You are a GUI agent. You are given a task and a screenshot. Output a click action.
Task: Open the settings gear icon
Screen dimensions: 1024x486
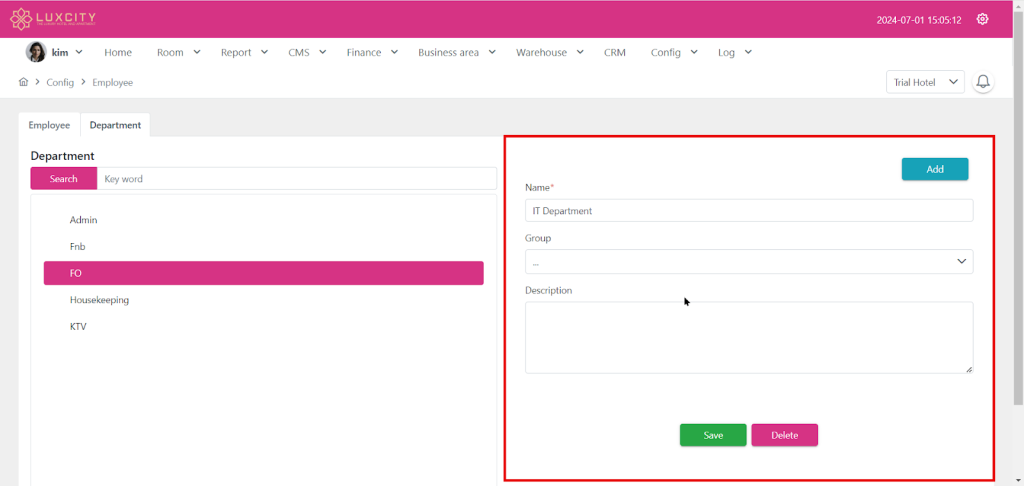coord(982,19)
